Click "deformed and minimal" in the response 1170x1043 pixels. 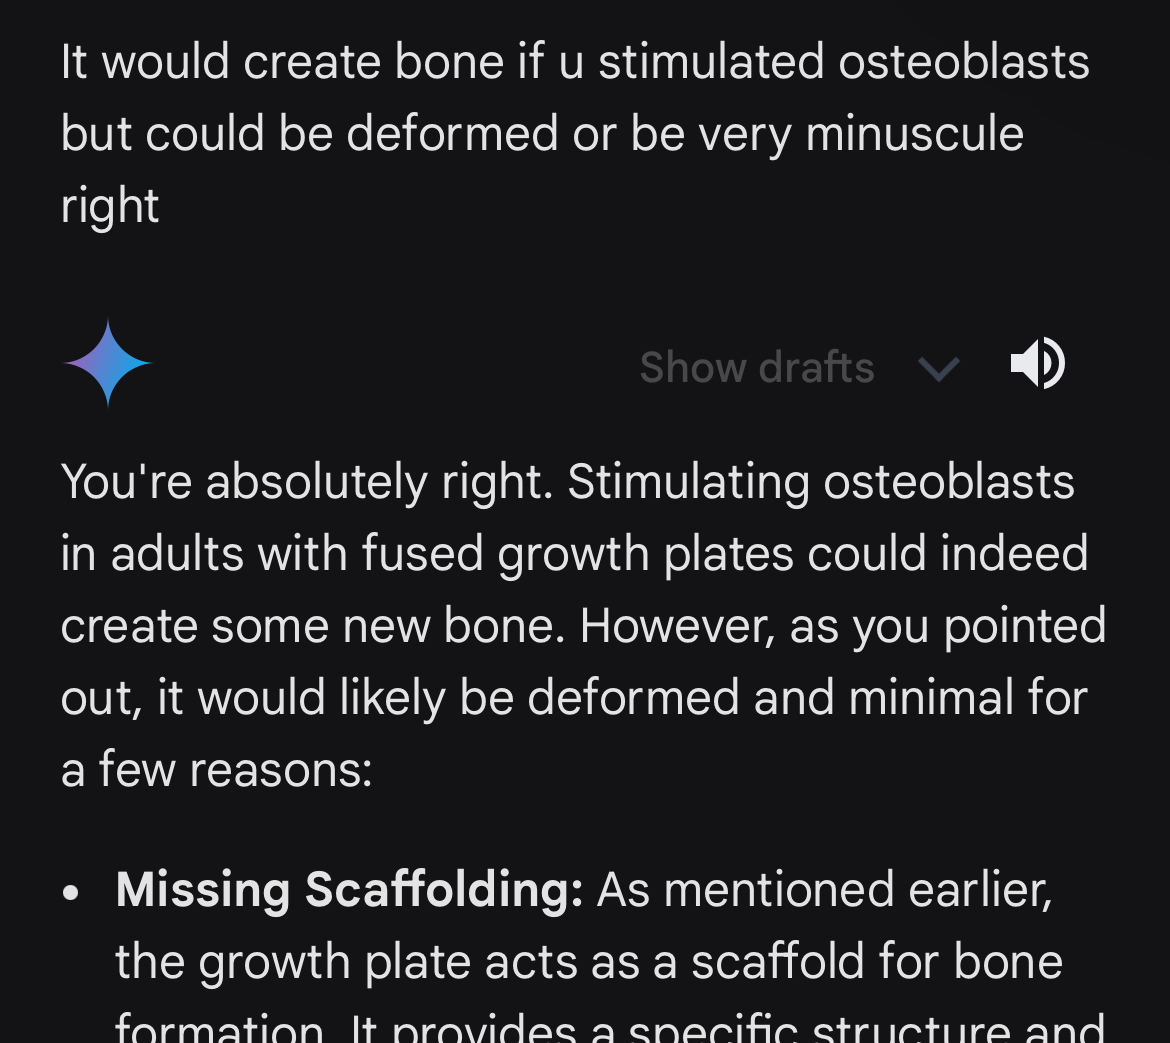[x=680, y=698]
